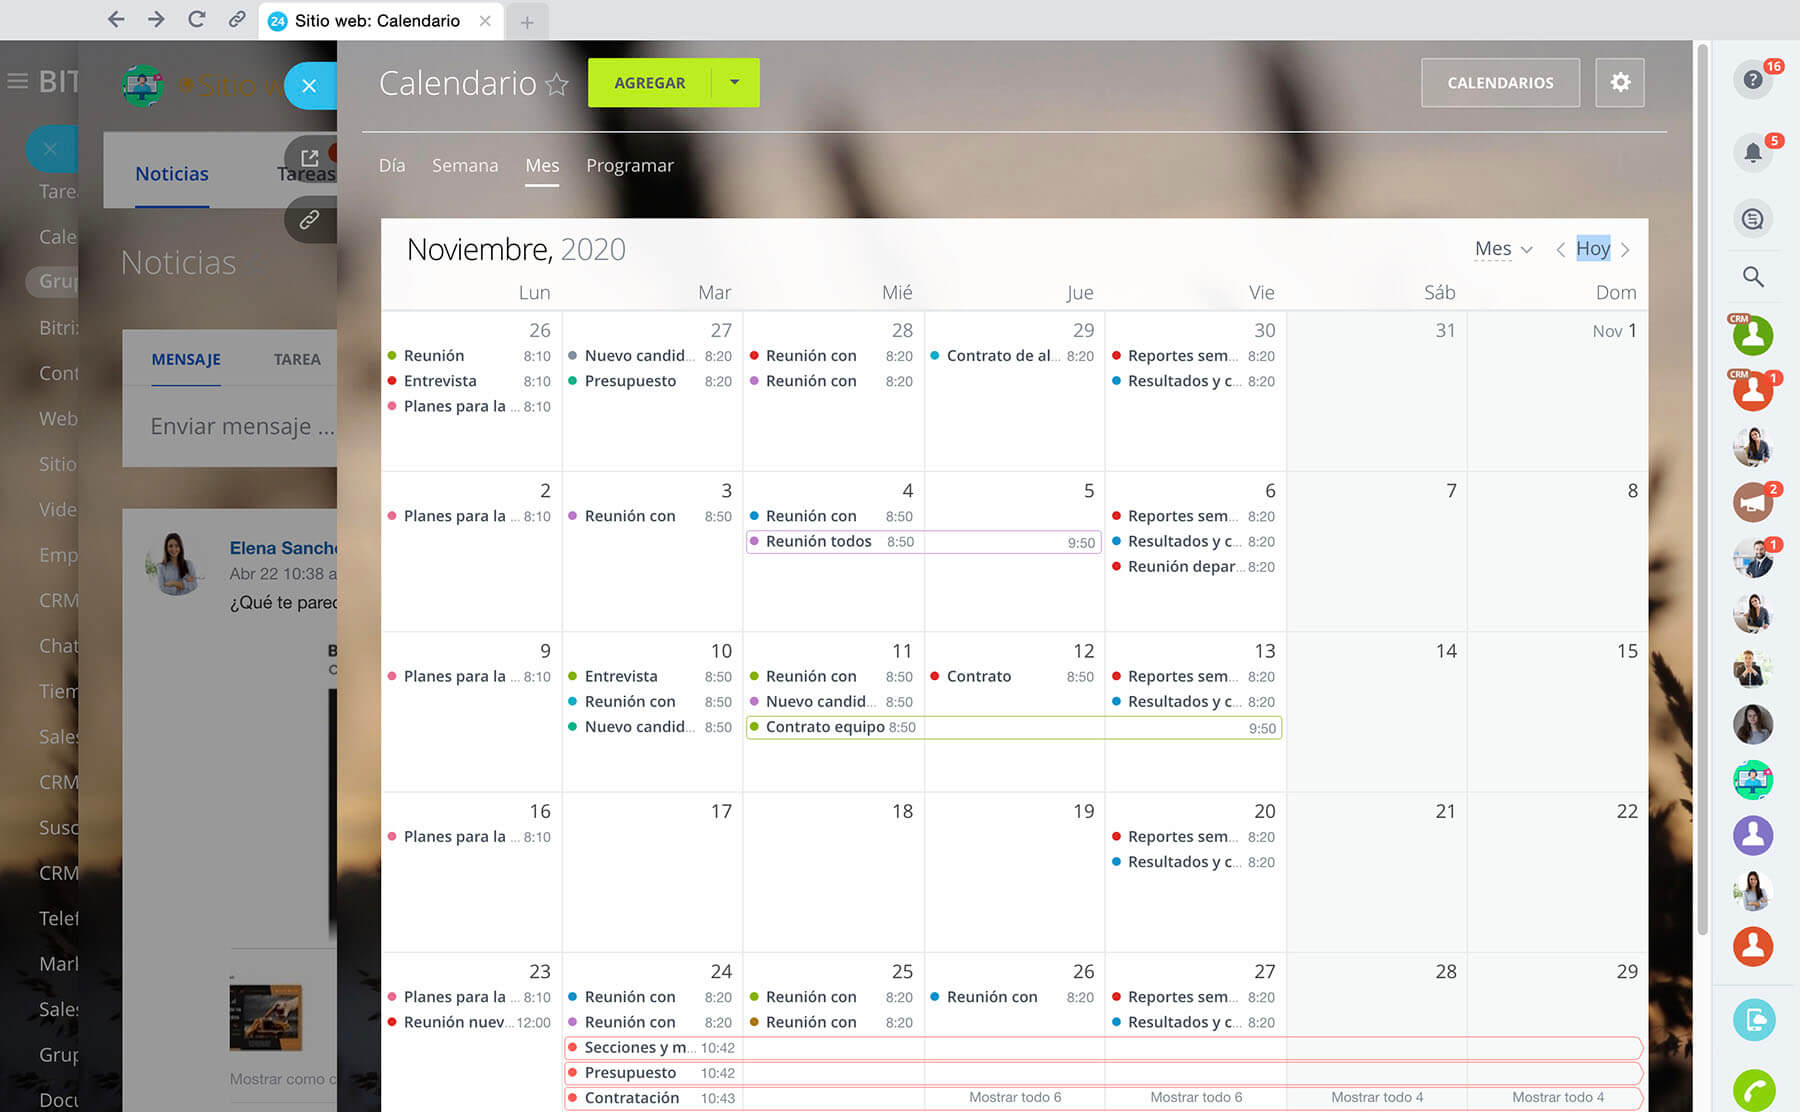Screen dimensions: 1800x1112
Task: Open calendar settings gear icon
Action: coord(1620,83)
